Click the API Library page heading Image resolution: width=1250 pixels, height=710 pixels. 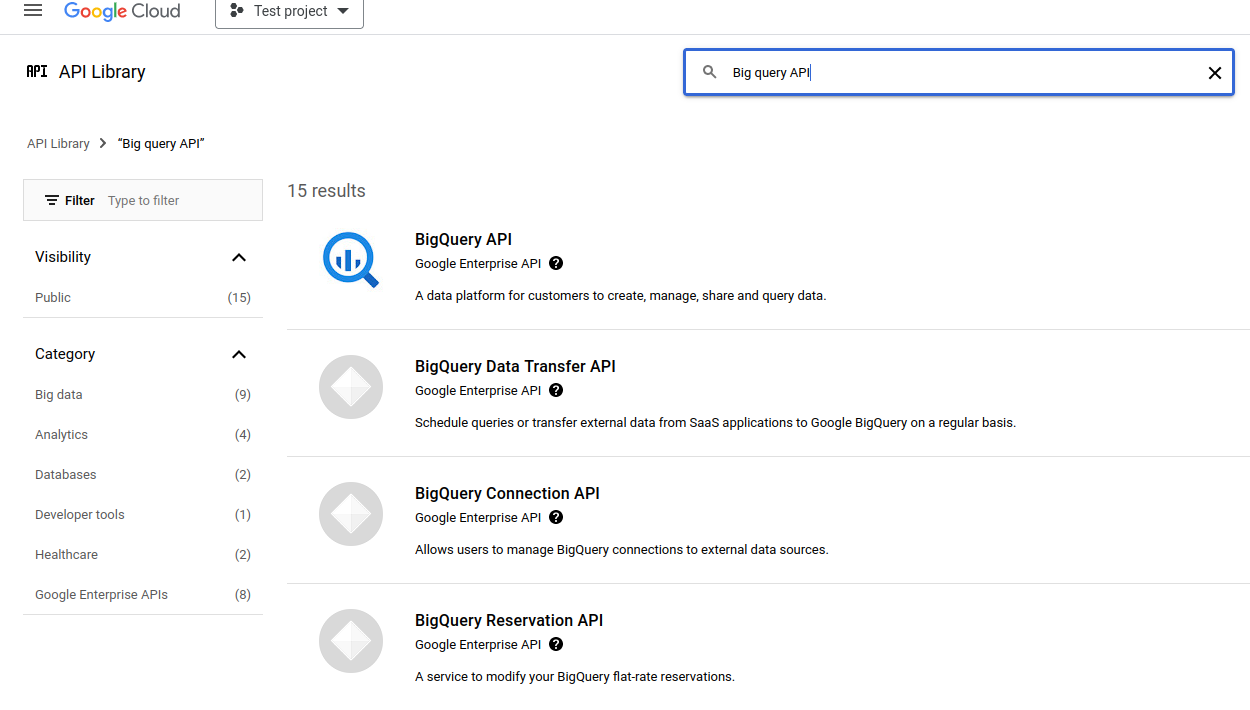[102, 72]
